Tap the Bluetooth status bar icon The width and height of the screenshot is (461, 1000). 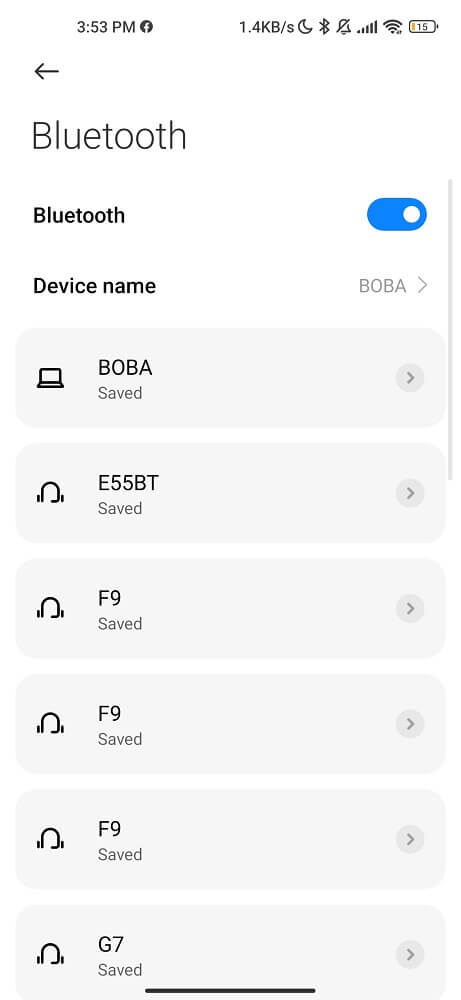[x=324, y=27]
